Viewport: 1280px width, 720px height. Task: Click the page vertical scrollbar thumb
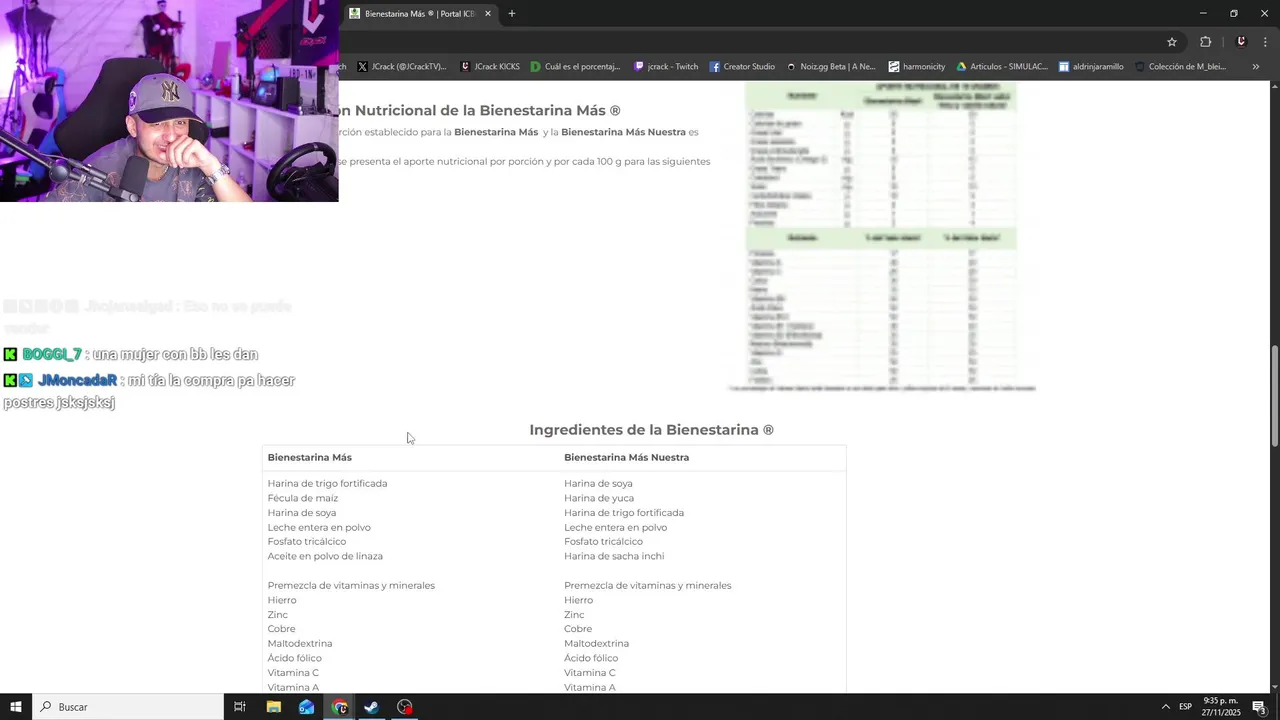pyautogui.click(x=1274, y=396)
